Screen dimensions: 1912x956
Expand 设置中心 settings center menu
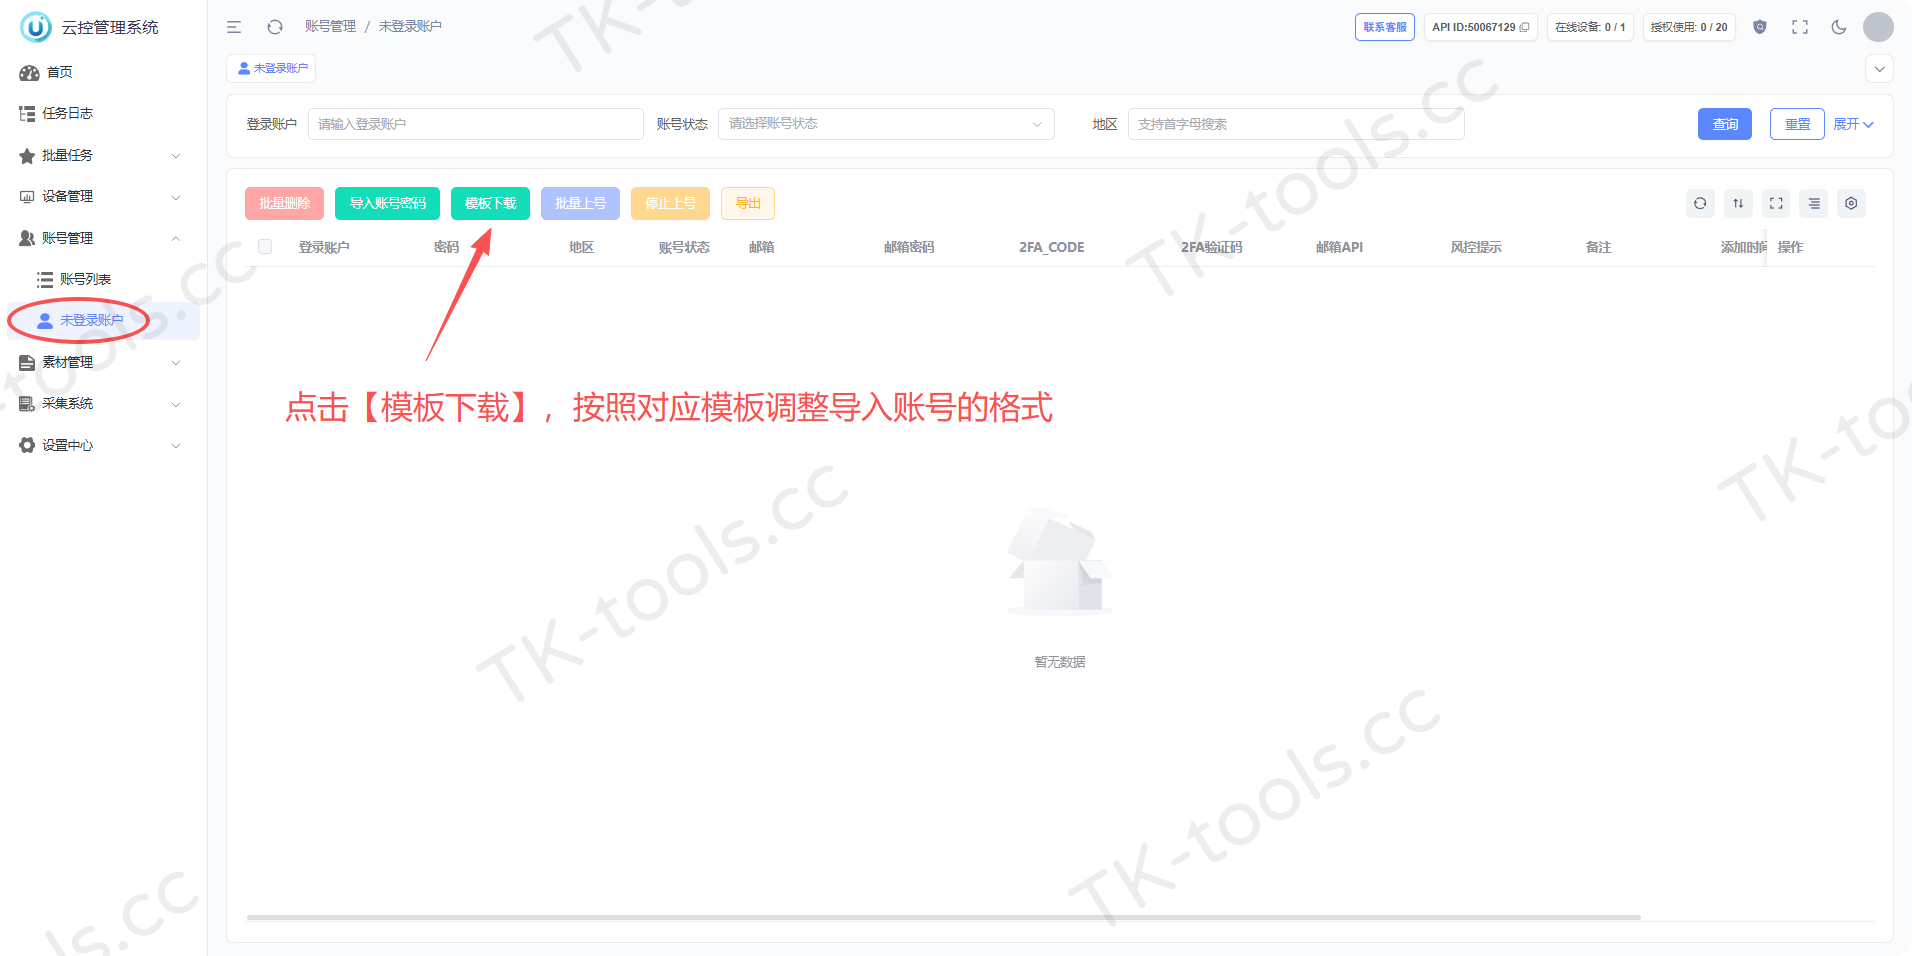103,445
